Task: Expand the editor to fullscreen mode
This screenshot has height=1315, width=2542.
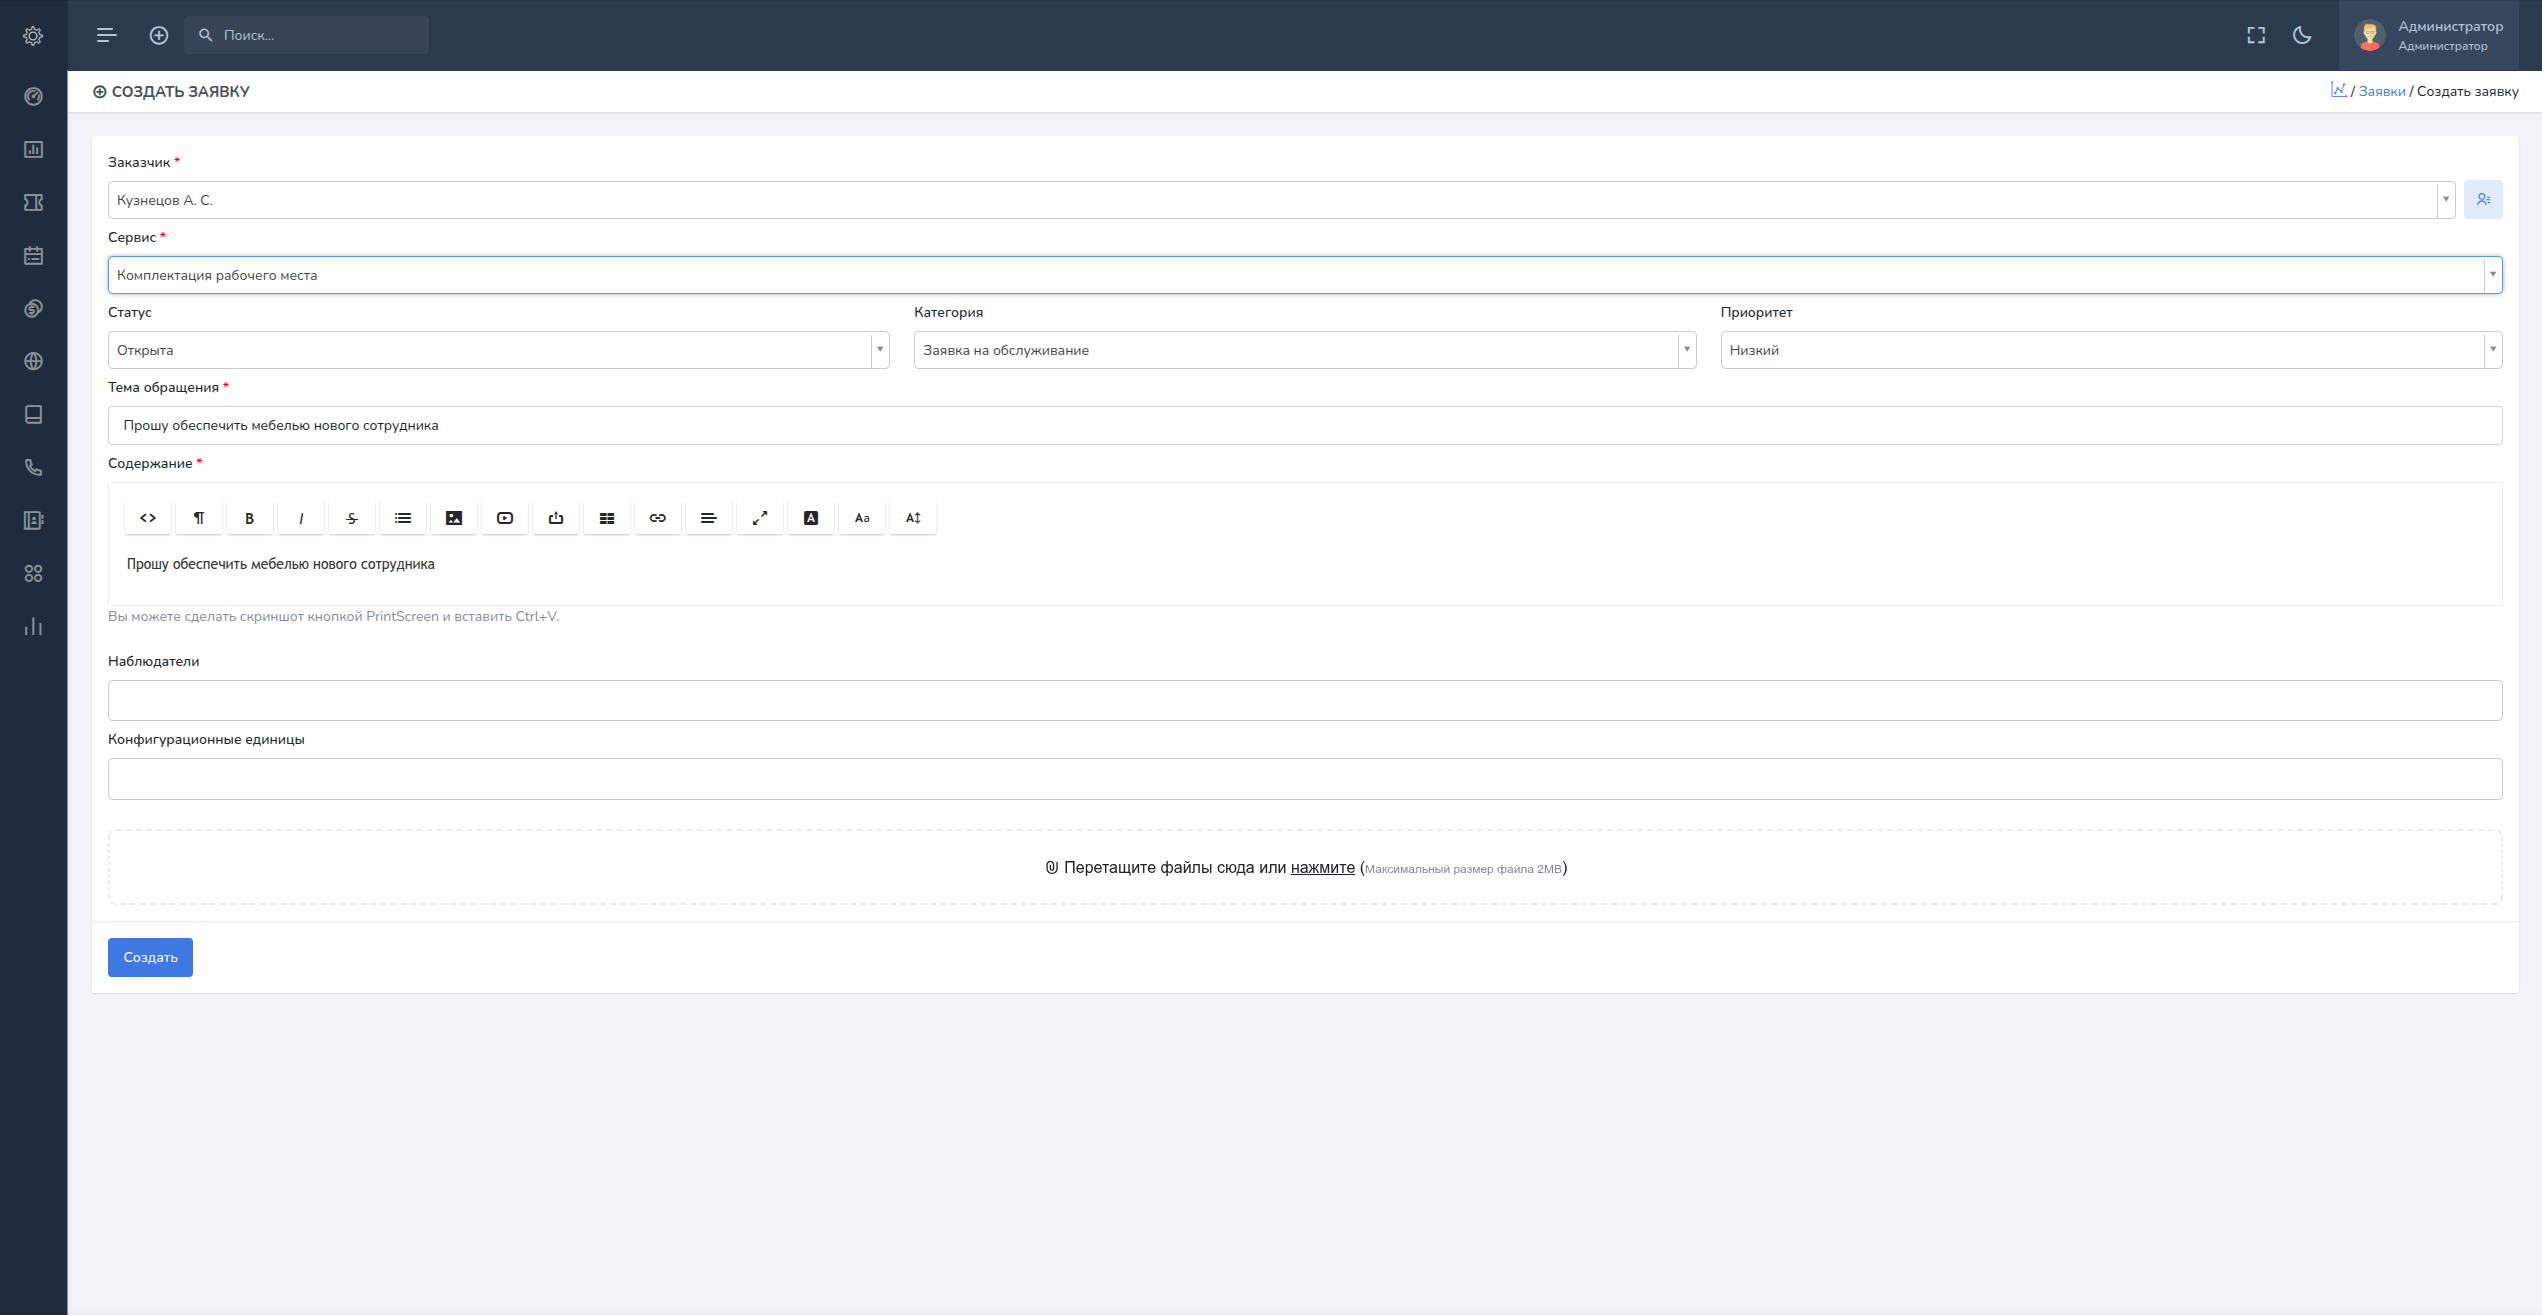Action: pyautogui.click(x=759, y=518)
